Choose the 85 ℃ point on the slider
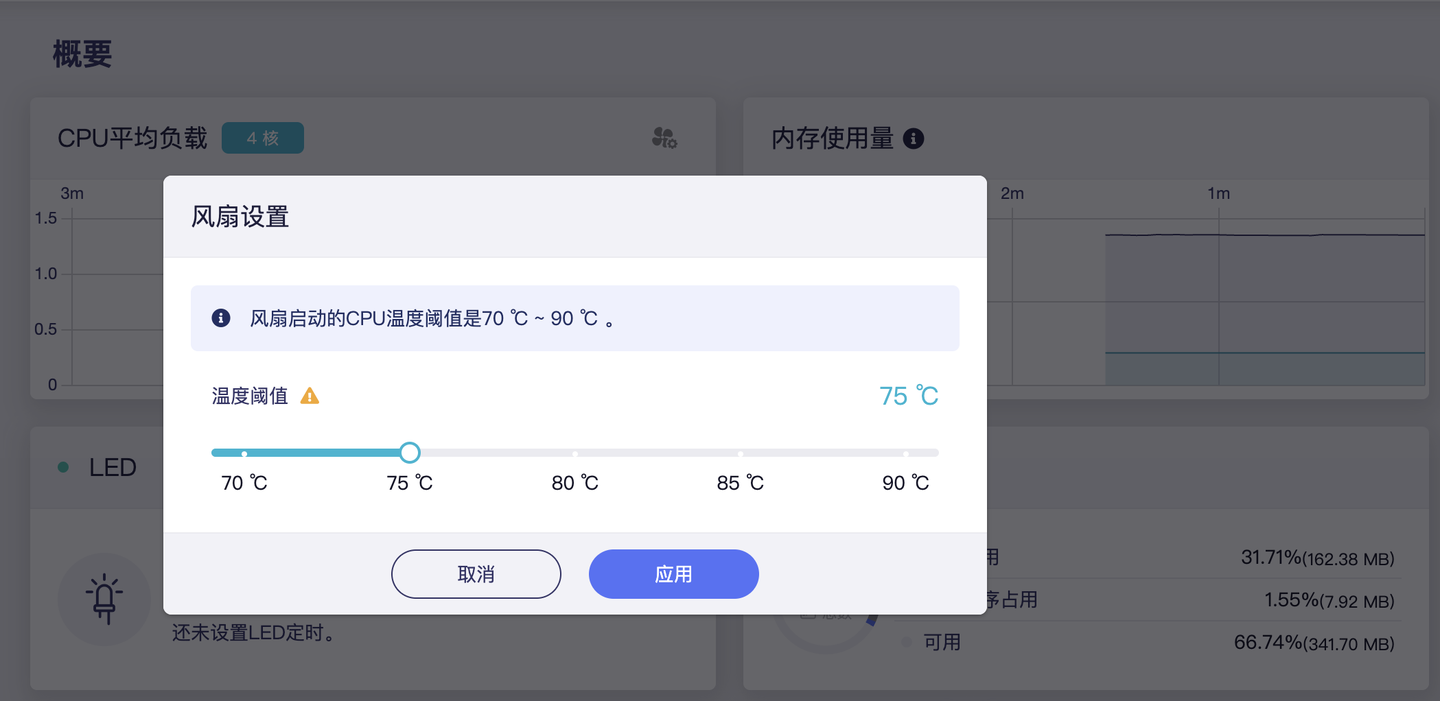This screenshot has width=1440, height=701. 740,453
